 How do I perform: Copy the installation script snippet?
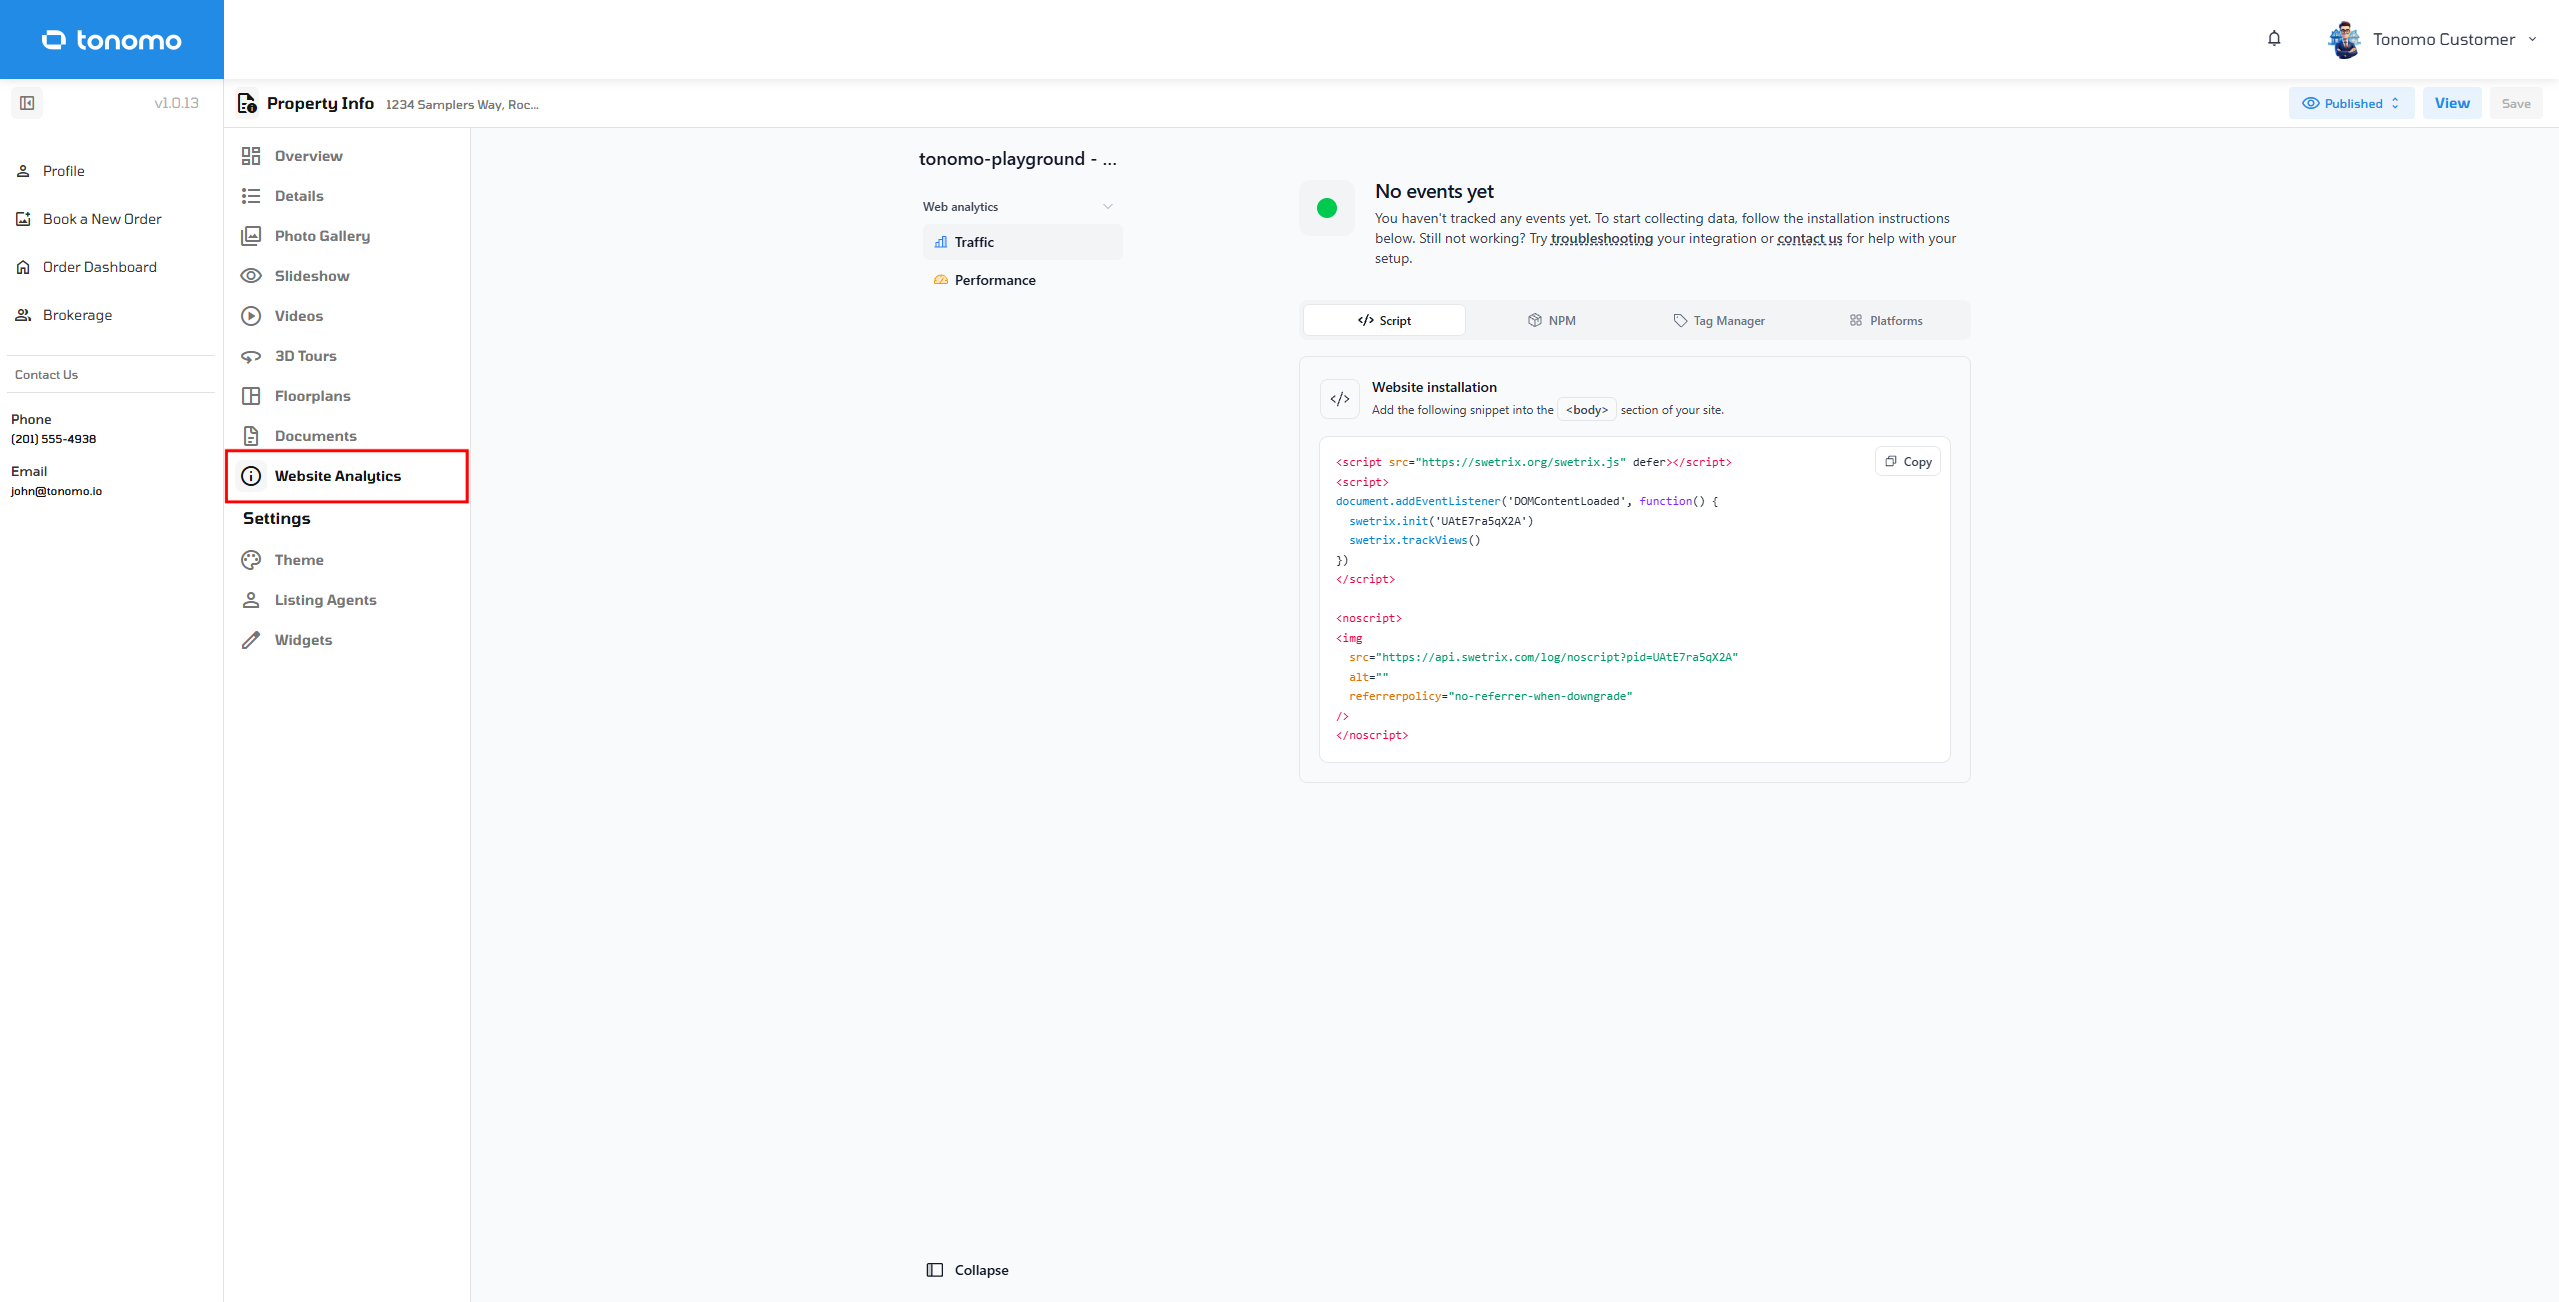tap(1908, 462)
